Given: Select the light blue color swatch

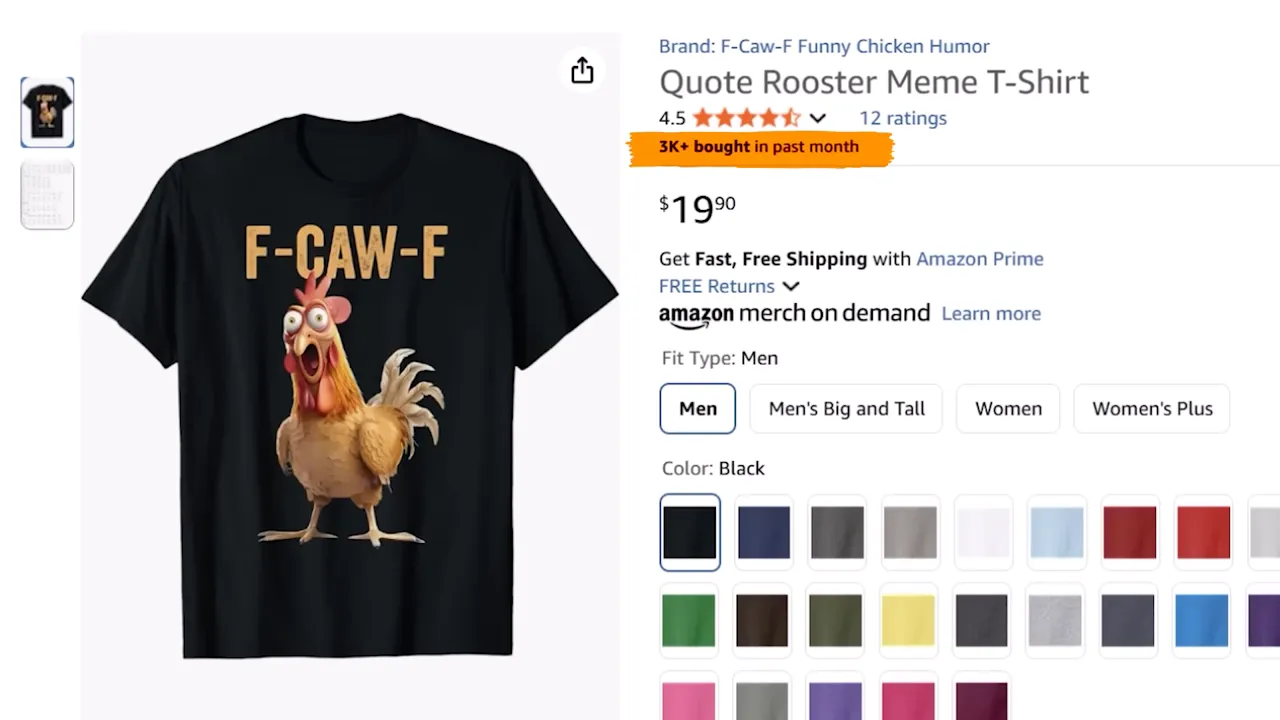Looking at the screenshot, I should pyautogui.click(x=1057, y=532).
